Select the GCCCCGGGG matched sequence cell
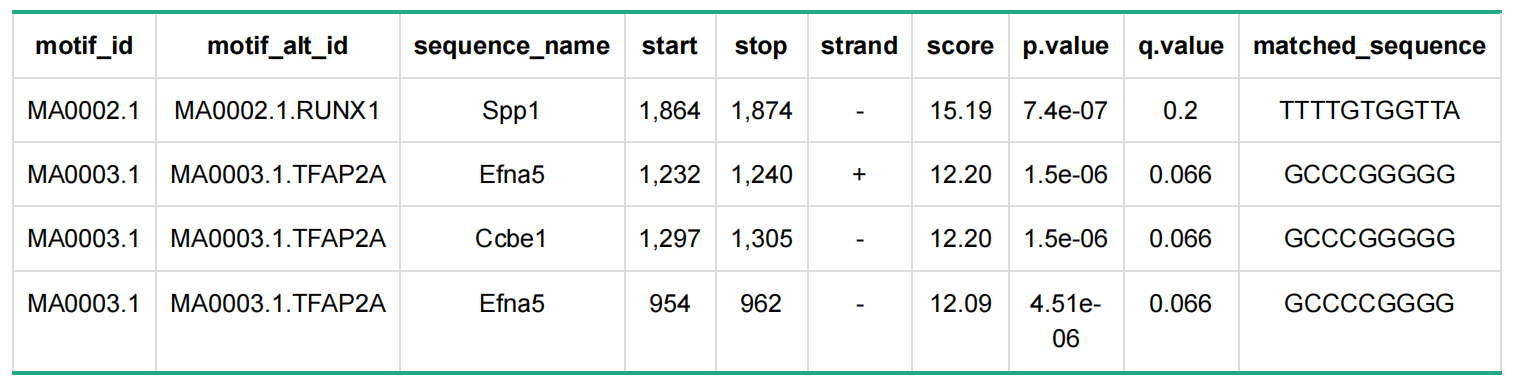 pos(1369,303)
